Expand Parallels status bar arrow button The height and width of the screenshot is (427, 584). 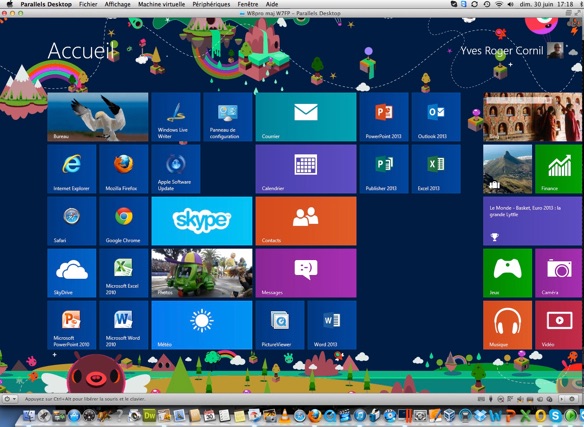click(x=562, y=399)
